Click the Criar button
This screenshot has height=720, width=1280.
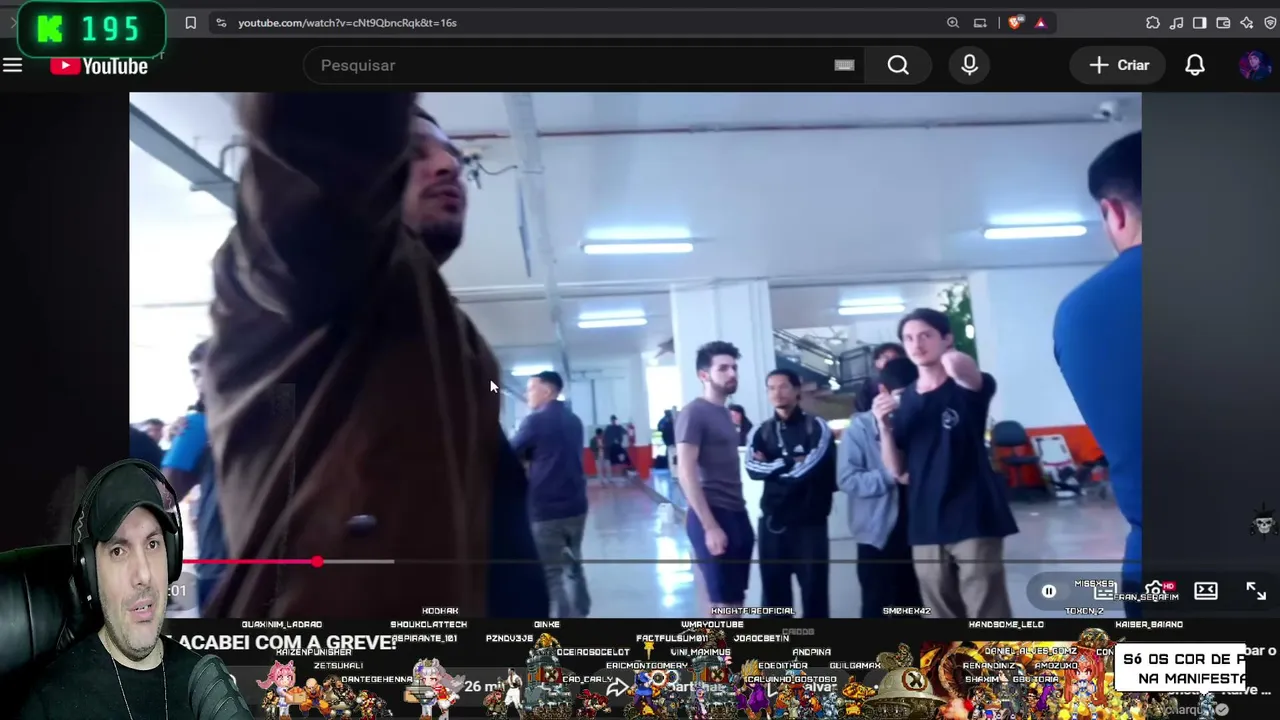pyautogui.click(x=1120, y=65)
